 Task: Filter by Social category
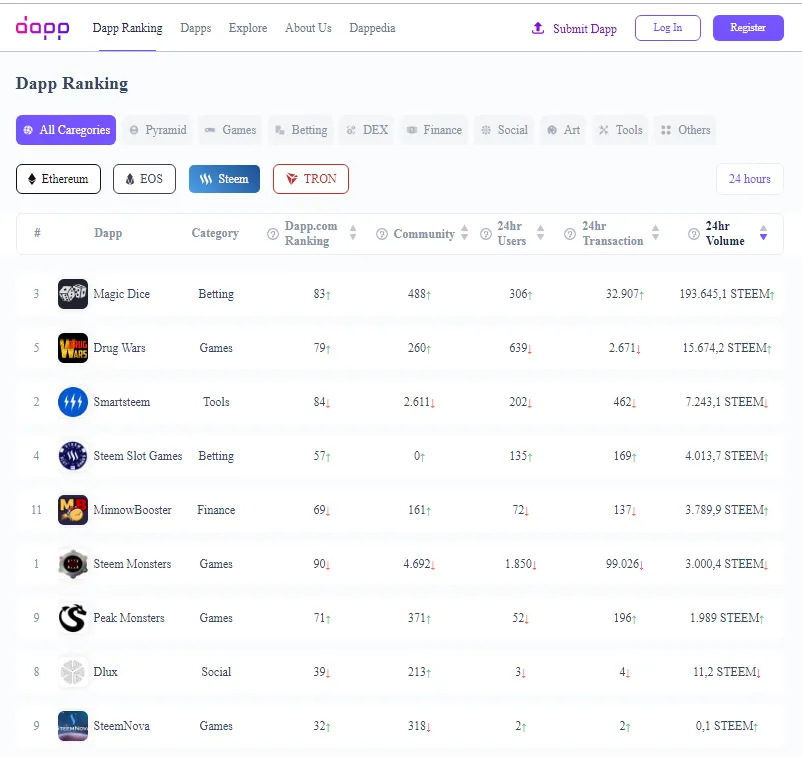click(x=504, y=130)
